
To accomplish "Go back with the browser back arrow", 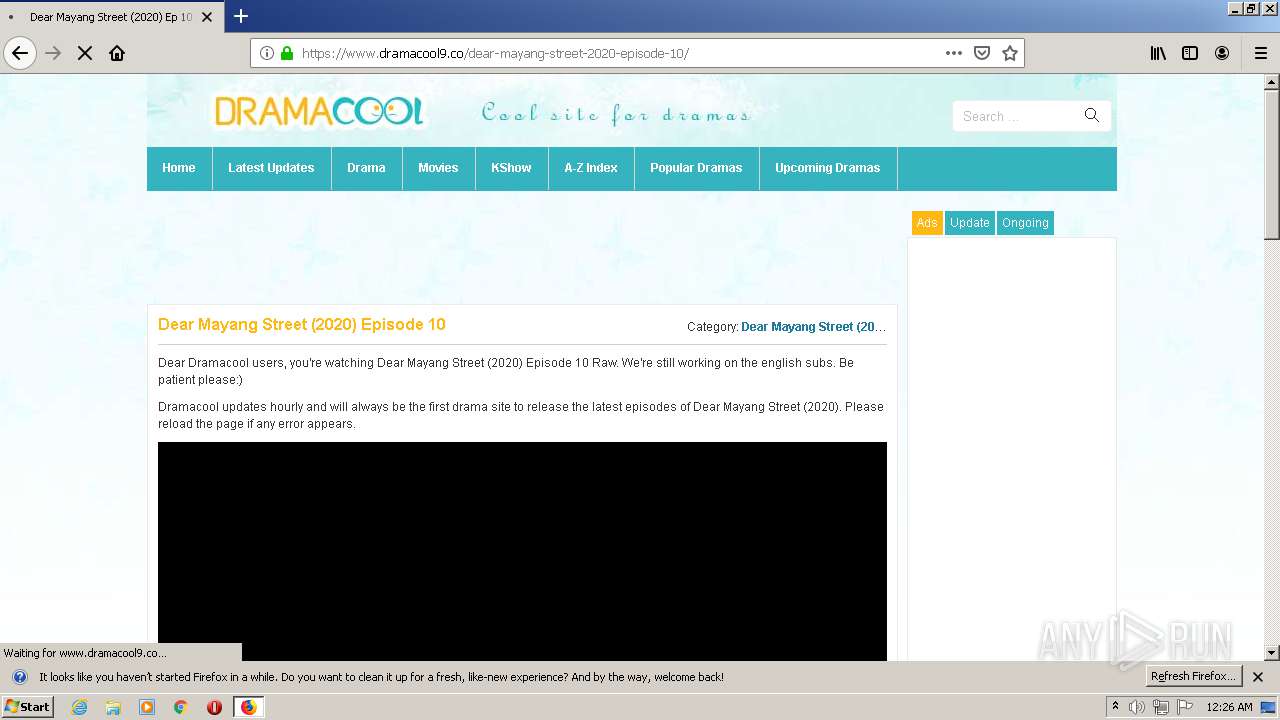I will coord(20,53).
